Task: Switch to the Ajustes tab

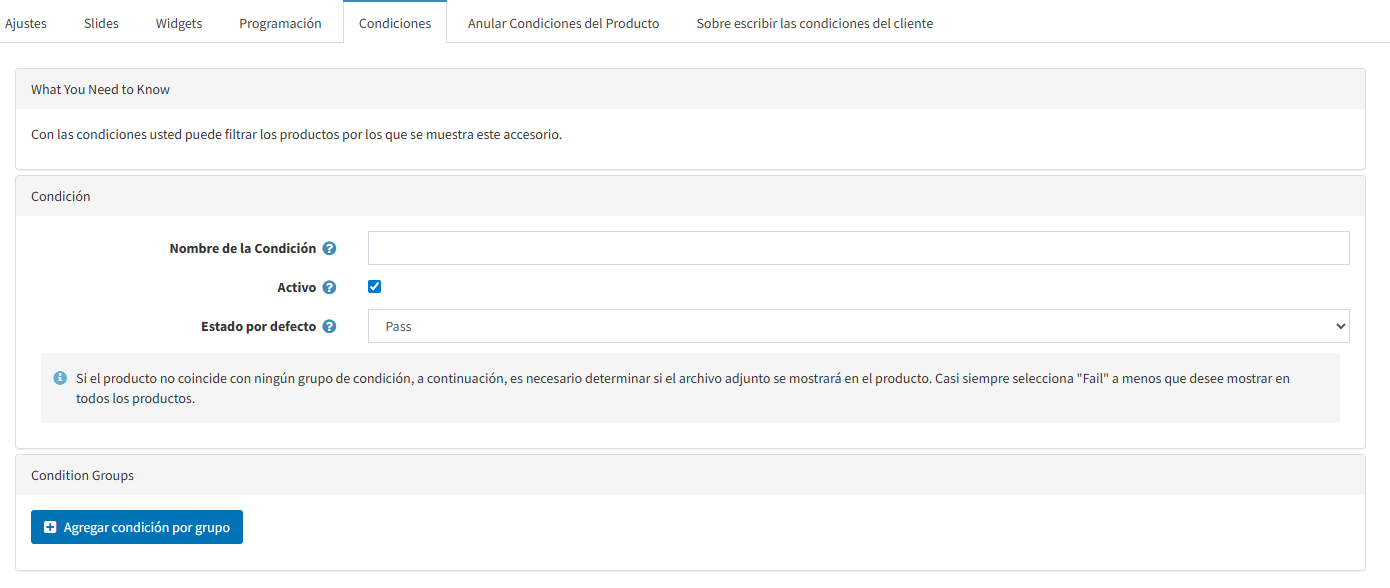Action: [x=26, y=23]
